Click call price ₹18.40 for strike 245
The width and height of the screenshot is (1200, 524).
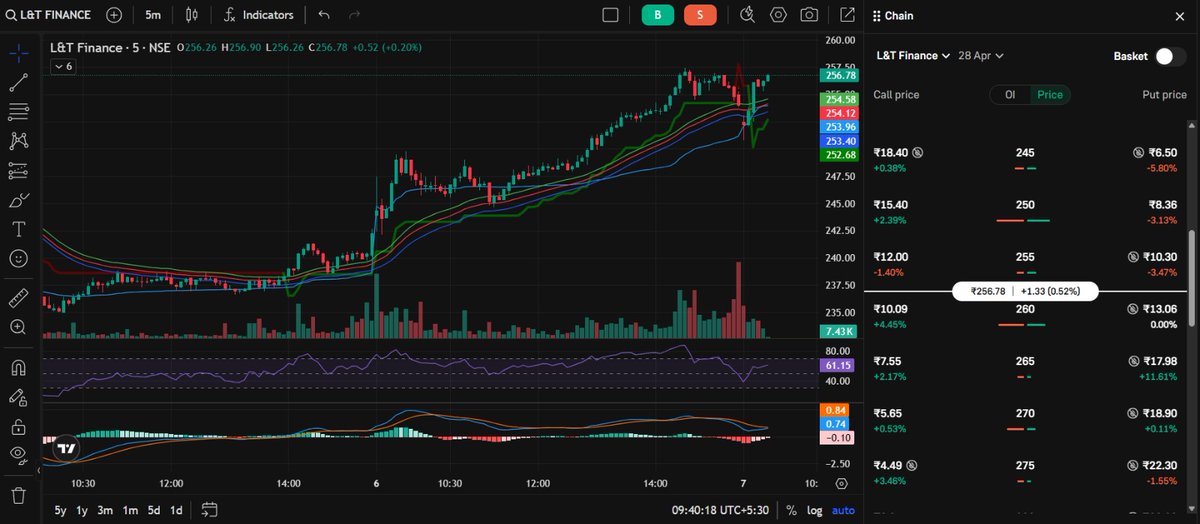(x=891, y=152)
